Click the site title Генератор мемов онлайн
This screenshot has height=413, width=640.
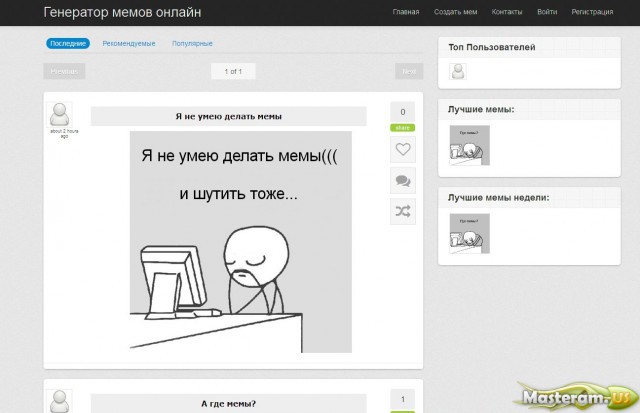[122, 12]
